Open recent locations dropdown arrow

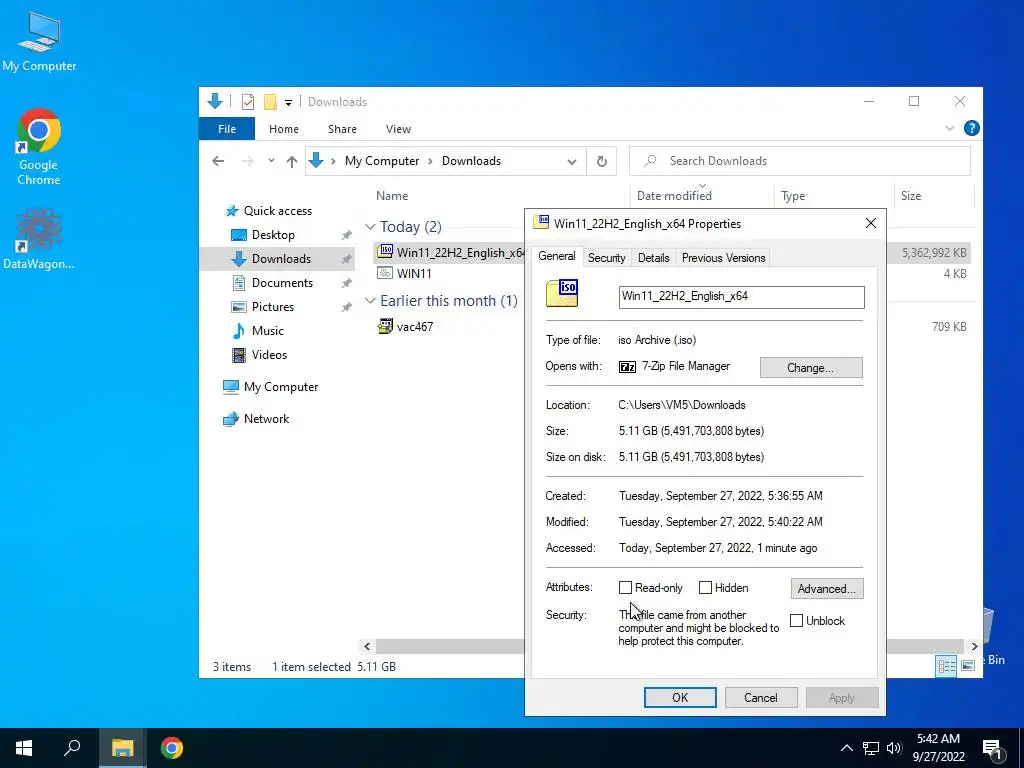click(271, 161)
